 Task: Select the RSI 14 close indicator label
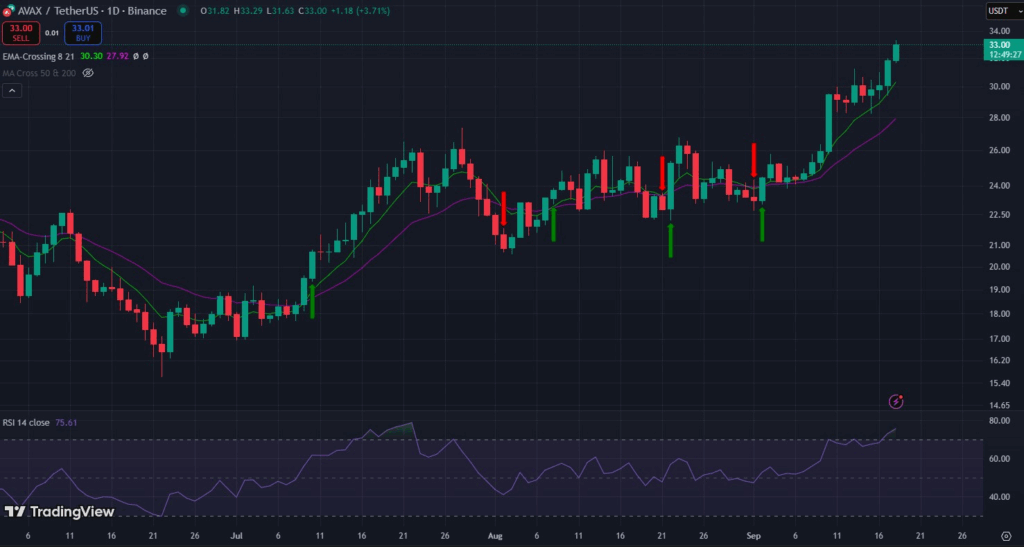(26, 423)
